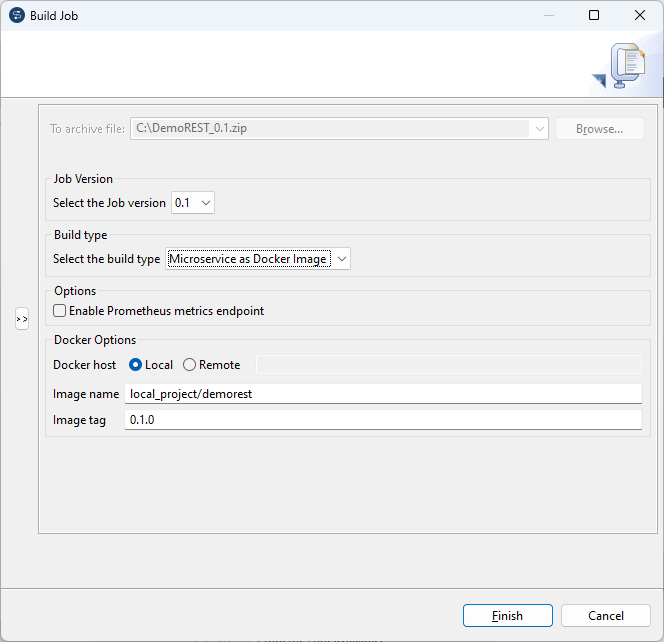Maximize the Build Job window
Image resolution: width=664 pixels, height=642 pixels.
pyautogui.click(x=594, y=15)
